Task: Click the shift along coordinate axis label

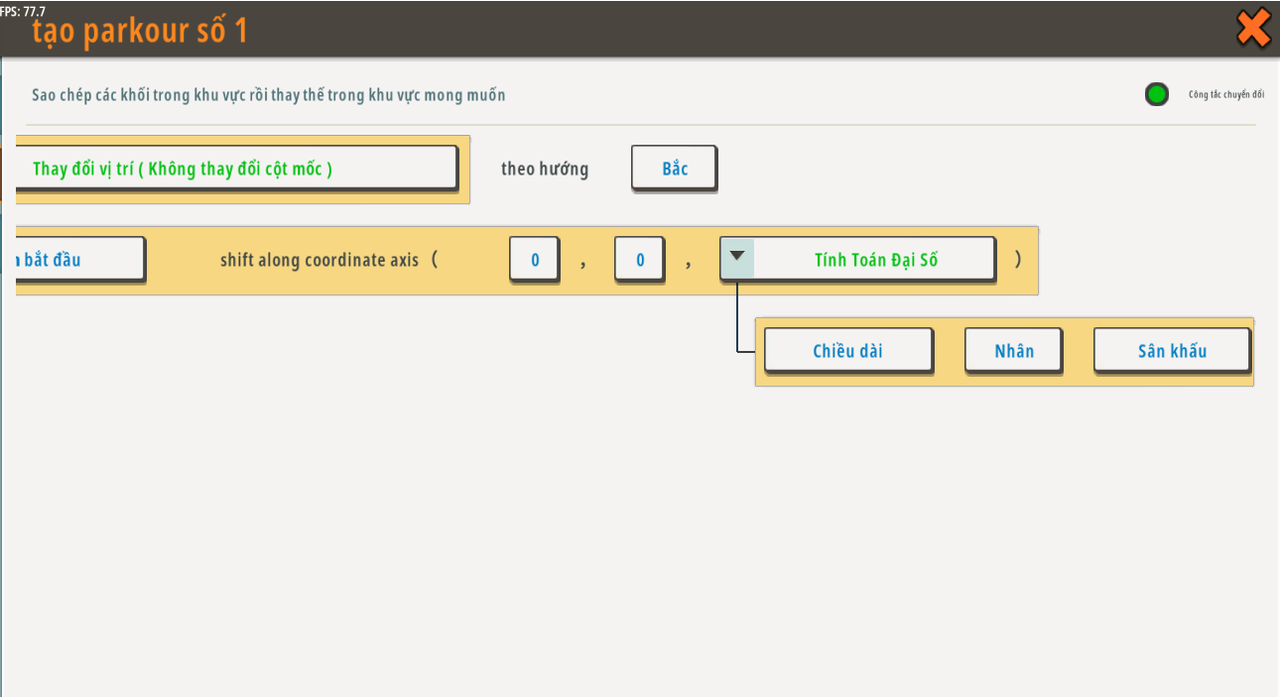Action: coord(319,260)
